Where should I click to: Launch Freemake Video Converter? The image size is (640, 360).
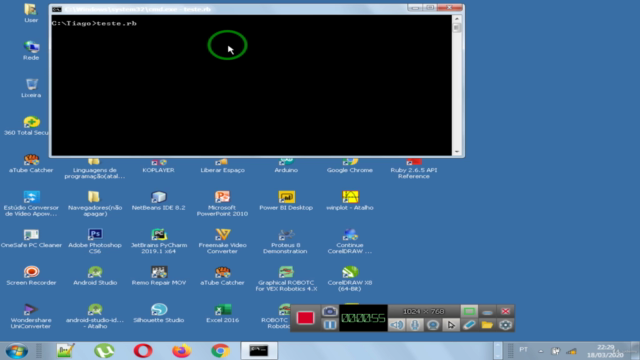point(222,241)
